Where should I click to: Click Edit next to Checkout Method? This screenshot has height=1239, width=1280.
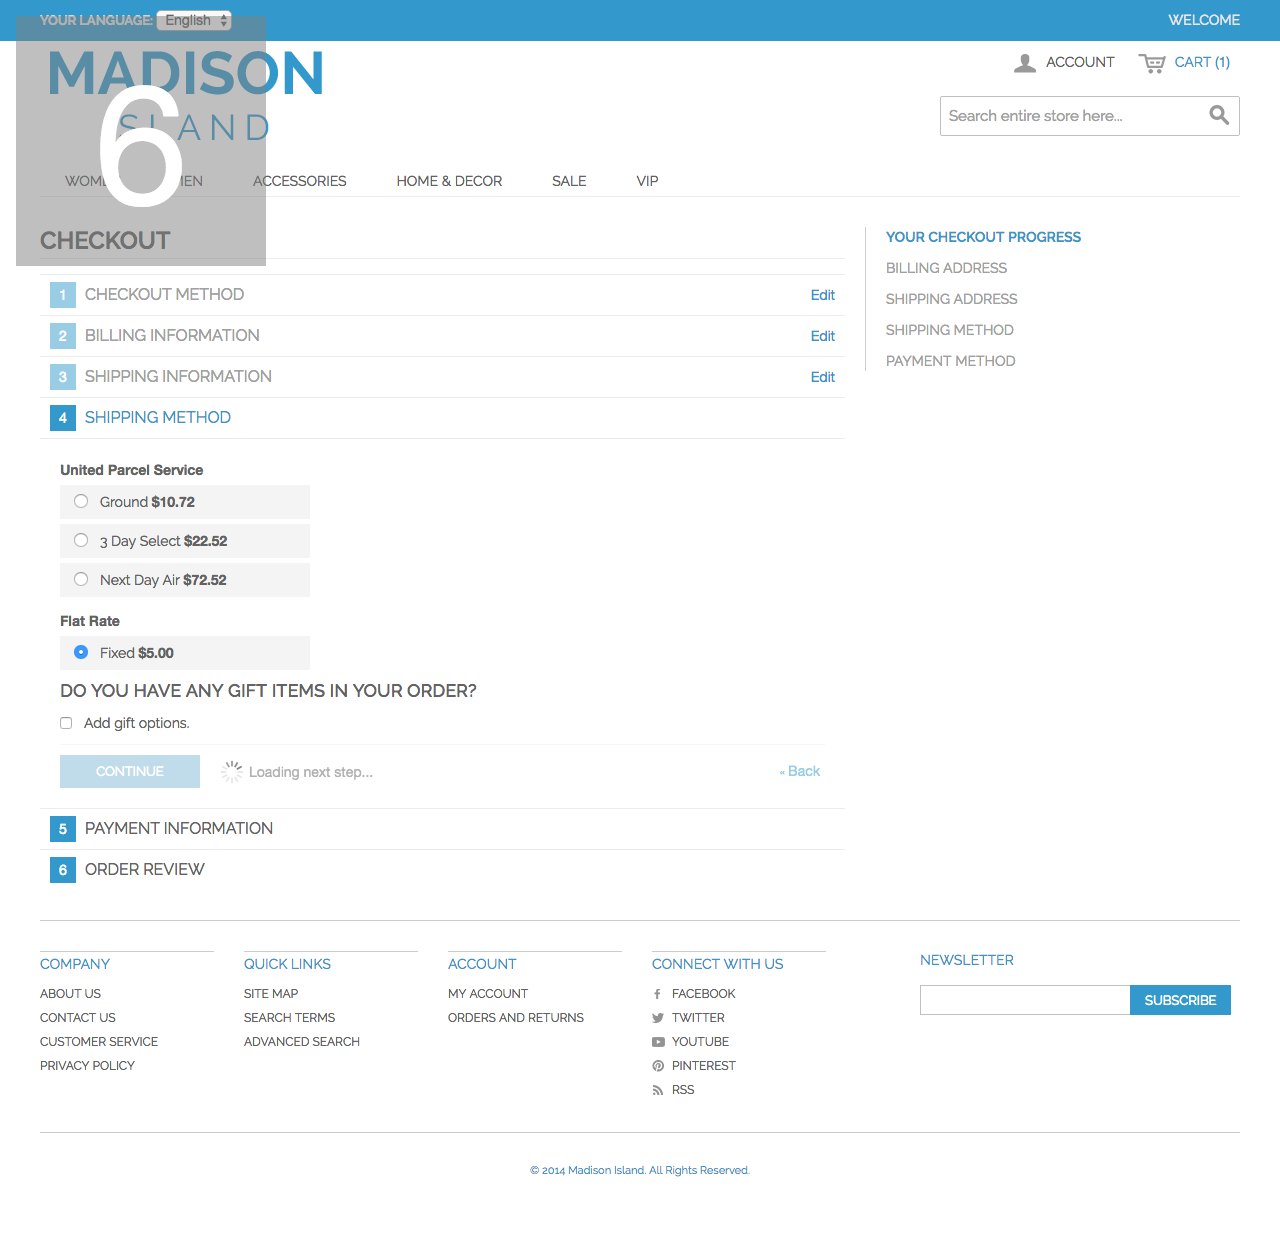click(823, 295)
